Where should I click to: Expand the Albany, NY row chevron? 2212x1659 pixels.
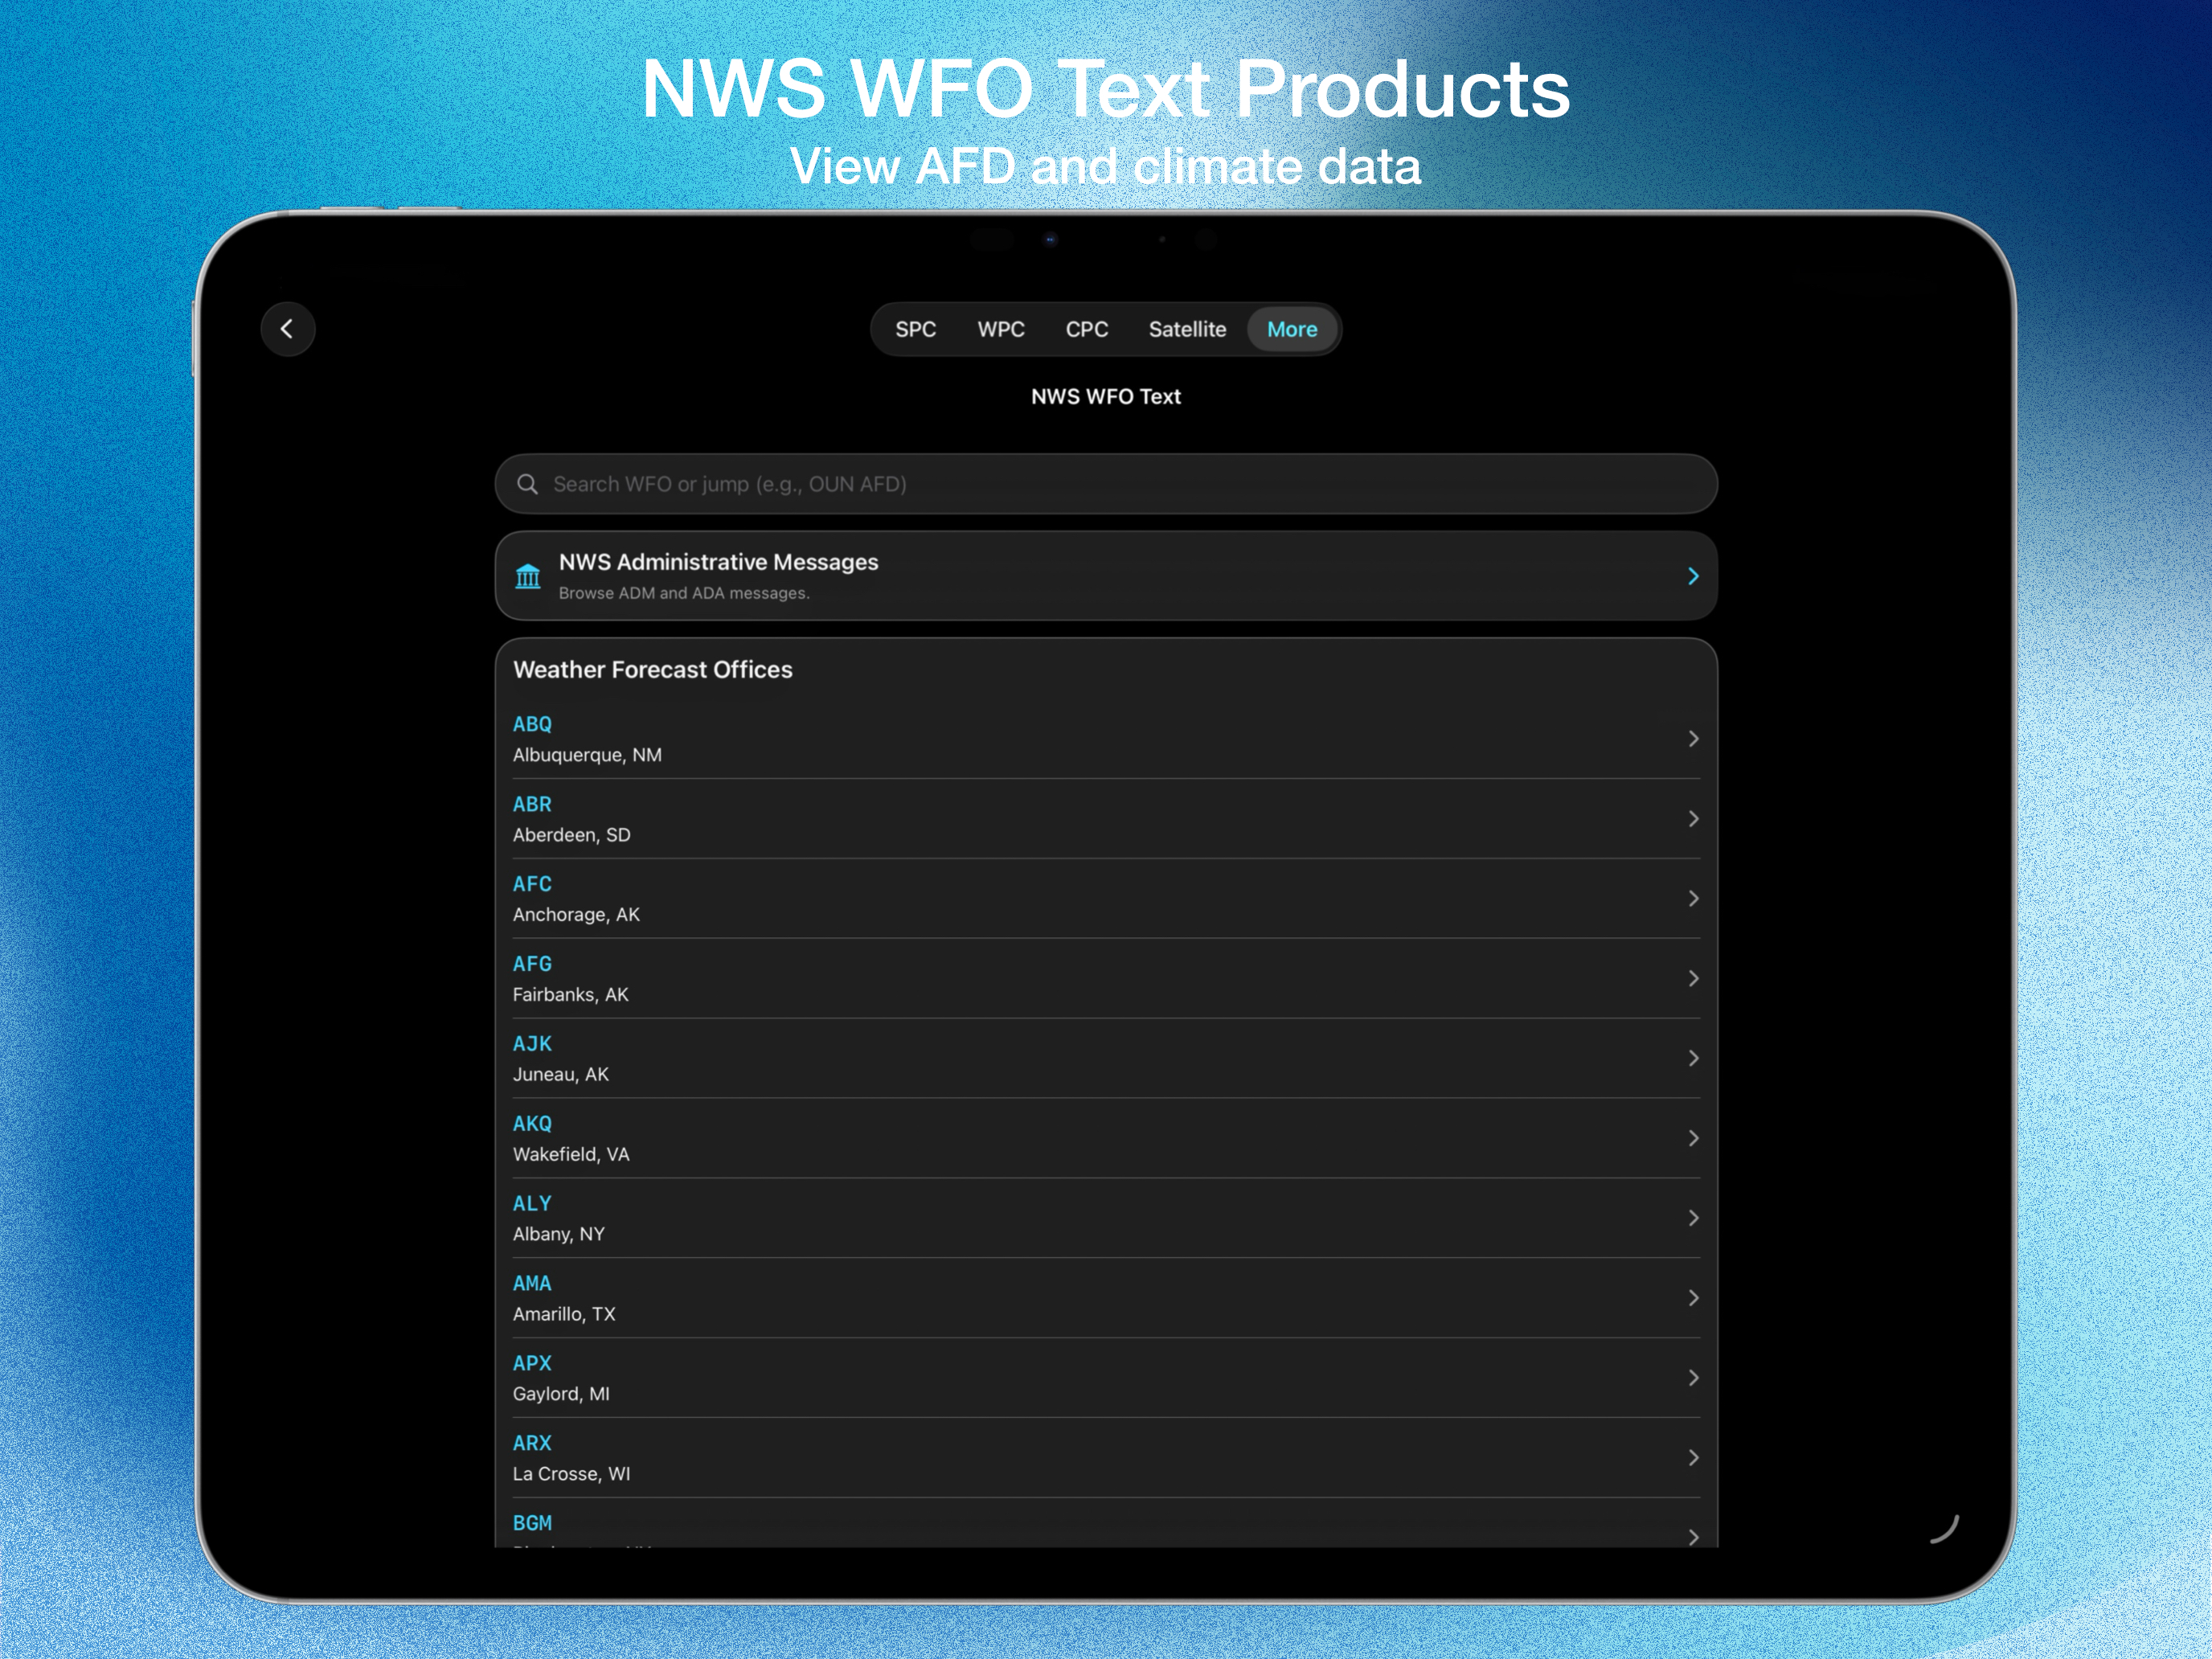pyautogui.click(x=1693, y=1218)
